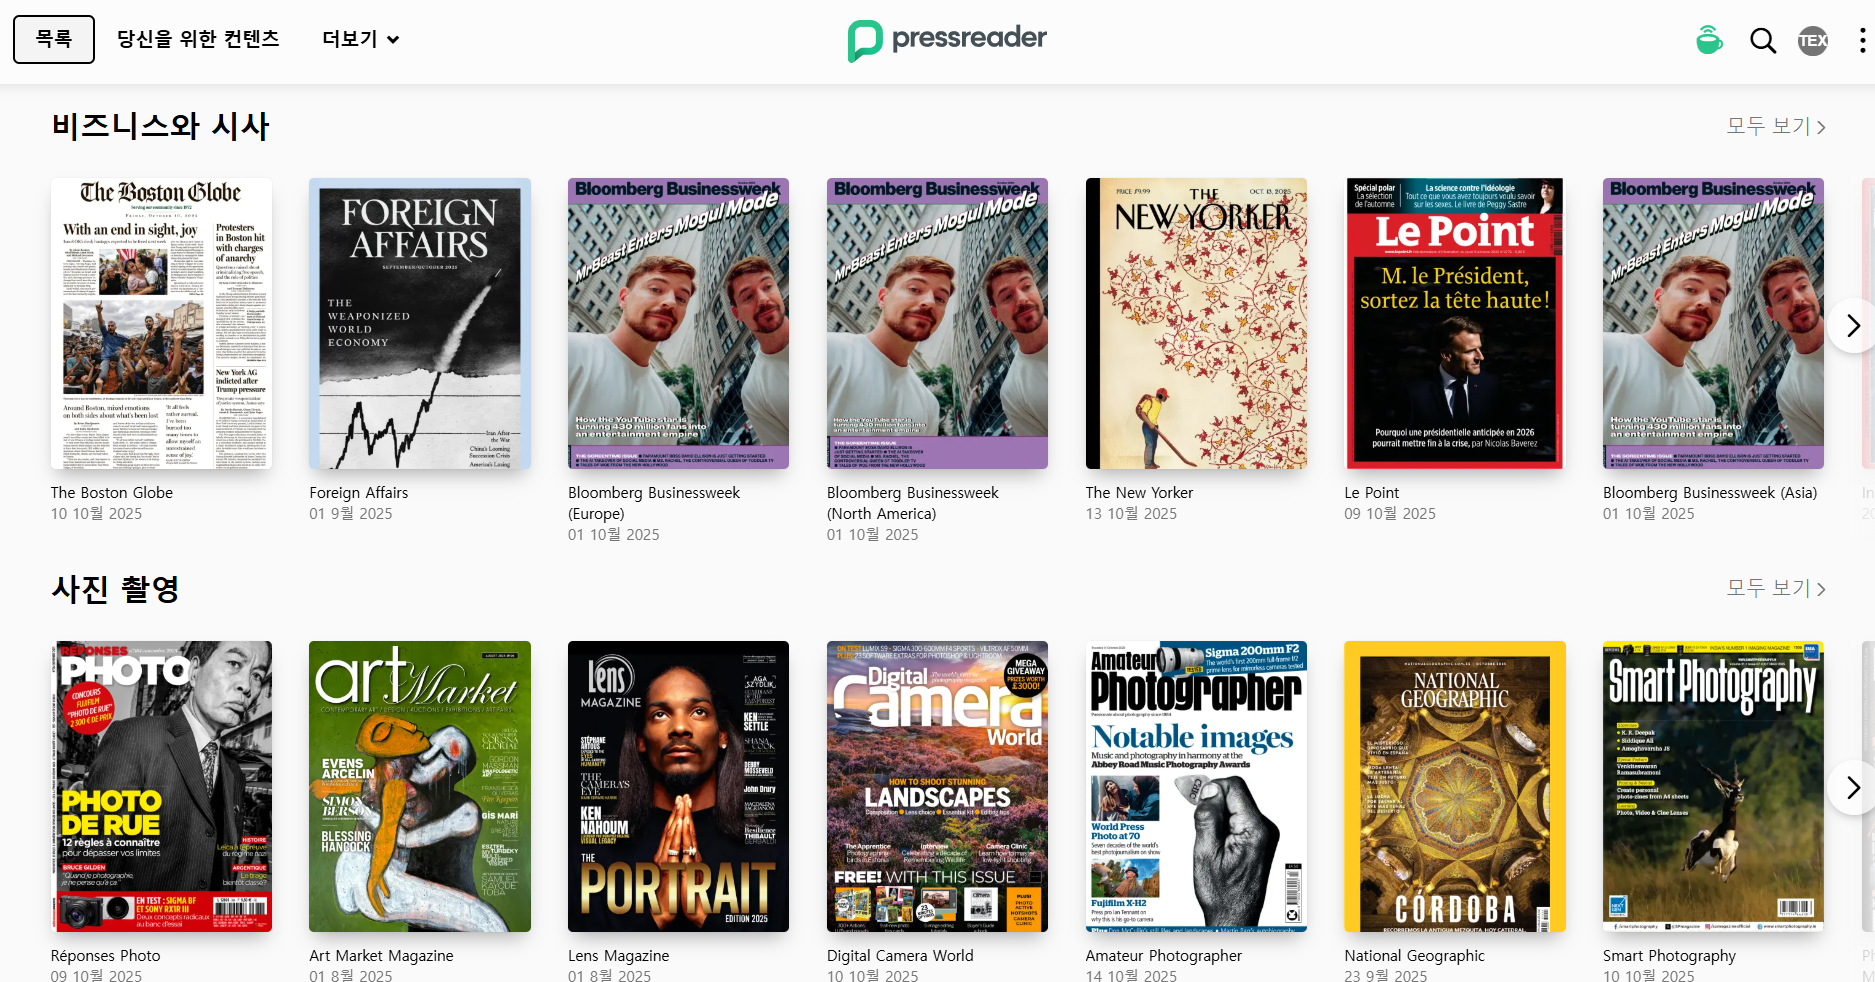Open the 목록 catalog button
Viewport: 1875px width, 982px height.
tap(53, 39)
